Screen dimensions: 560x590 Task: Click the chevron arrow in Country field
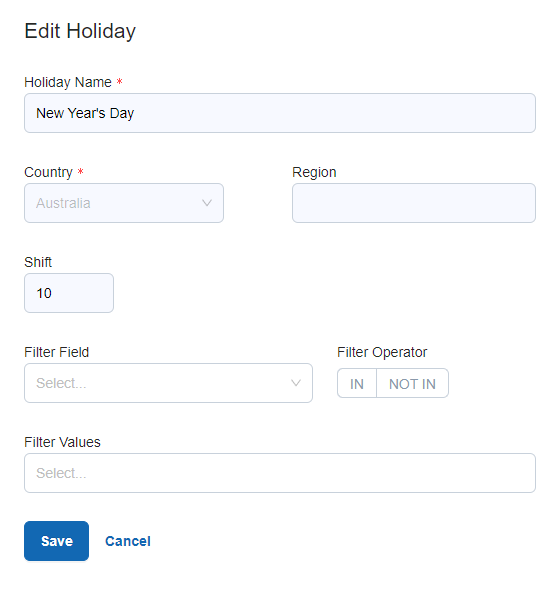click(x=207, y=203)
